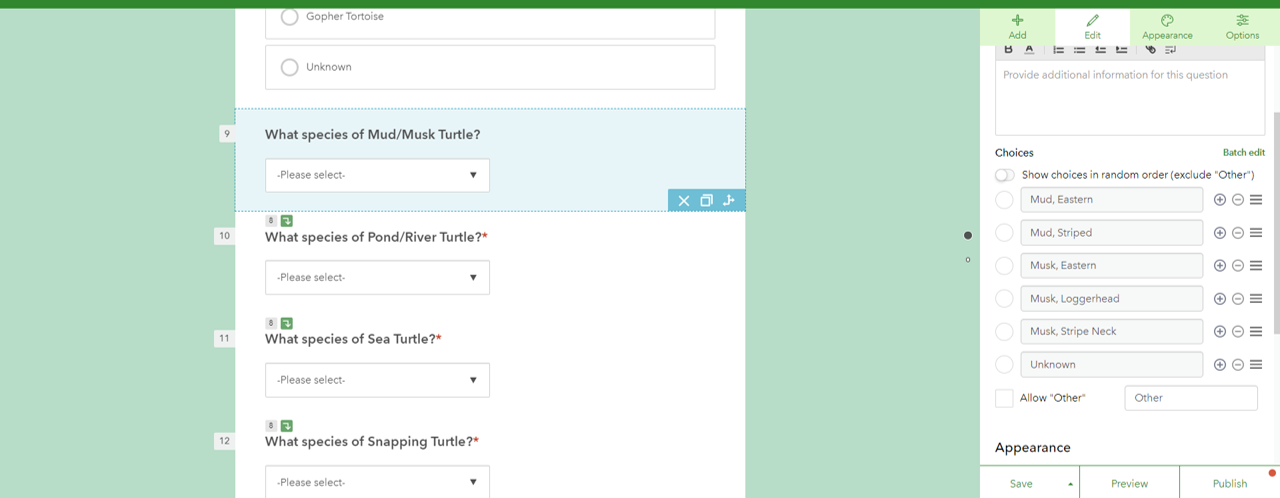The height and width of the screenshot is (498, 1280).
Task: Edit the Mud, Eastern choice text field
Action: (x=1111, y=200)
